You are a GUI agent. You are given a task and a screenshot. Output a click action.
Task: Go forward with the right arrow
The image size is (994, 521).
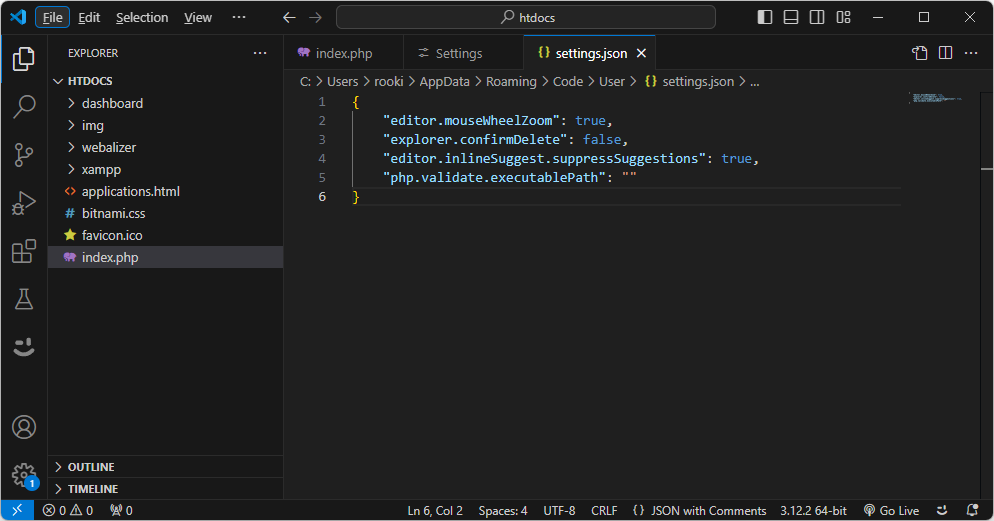tap(315, 18)
